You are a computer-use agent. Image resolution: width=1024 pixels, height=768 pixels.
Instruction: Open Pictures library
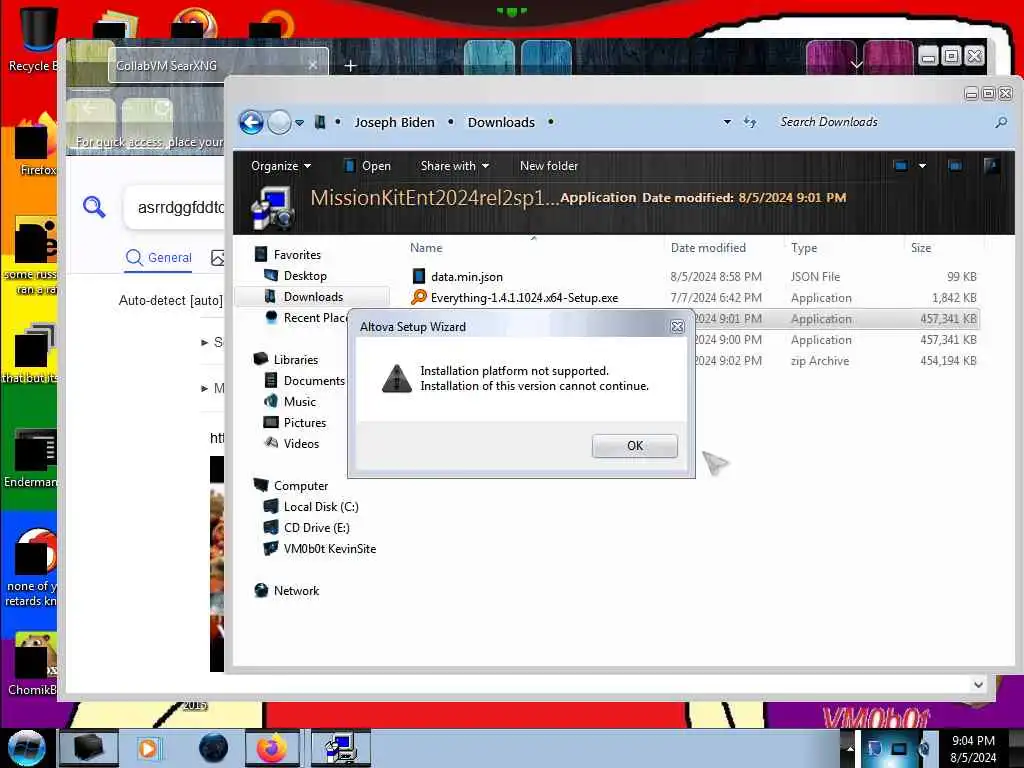(304, 423)
